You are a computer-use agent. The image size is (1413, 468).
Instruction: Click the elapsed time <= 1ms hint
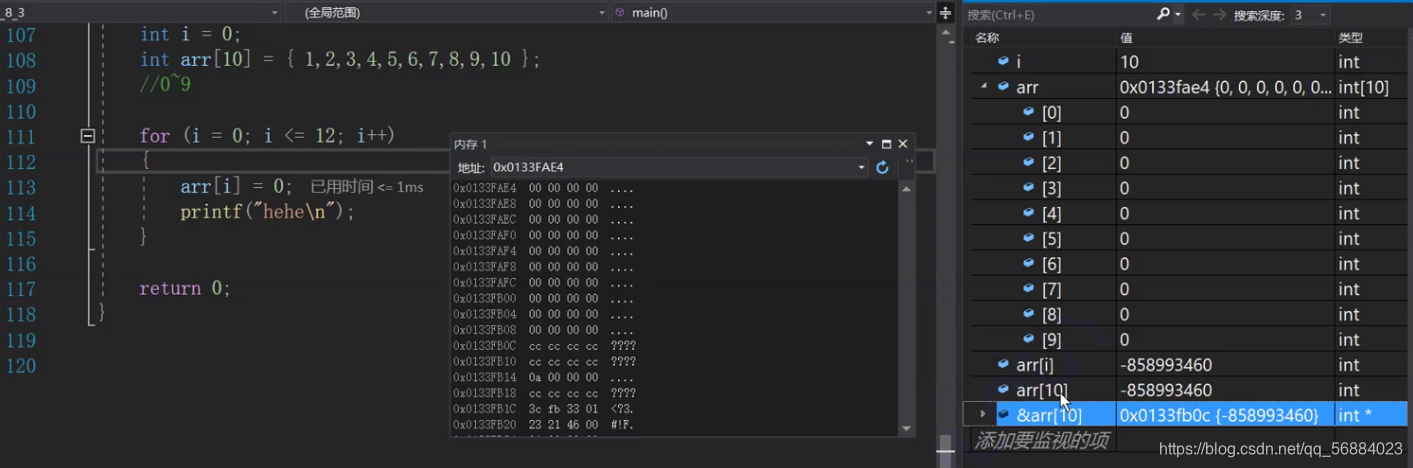coord(367,187)
